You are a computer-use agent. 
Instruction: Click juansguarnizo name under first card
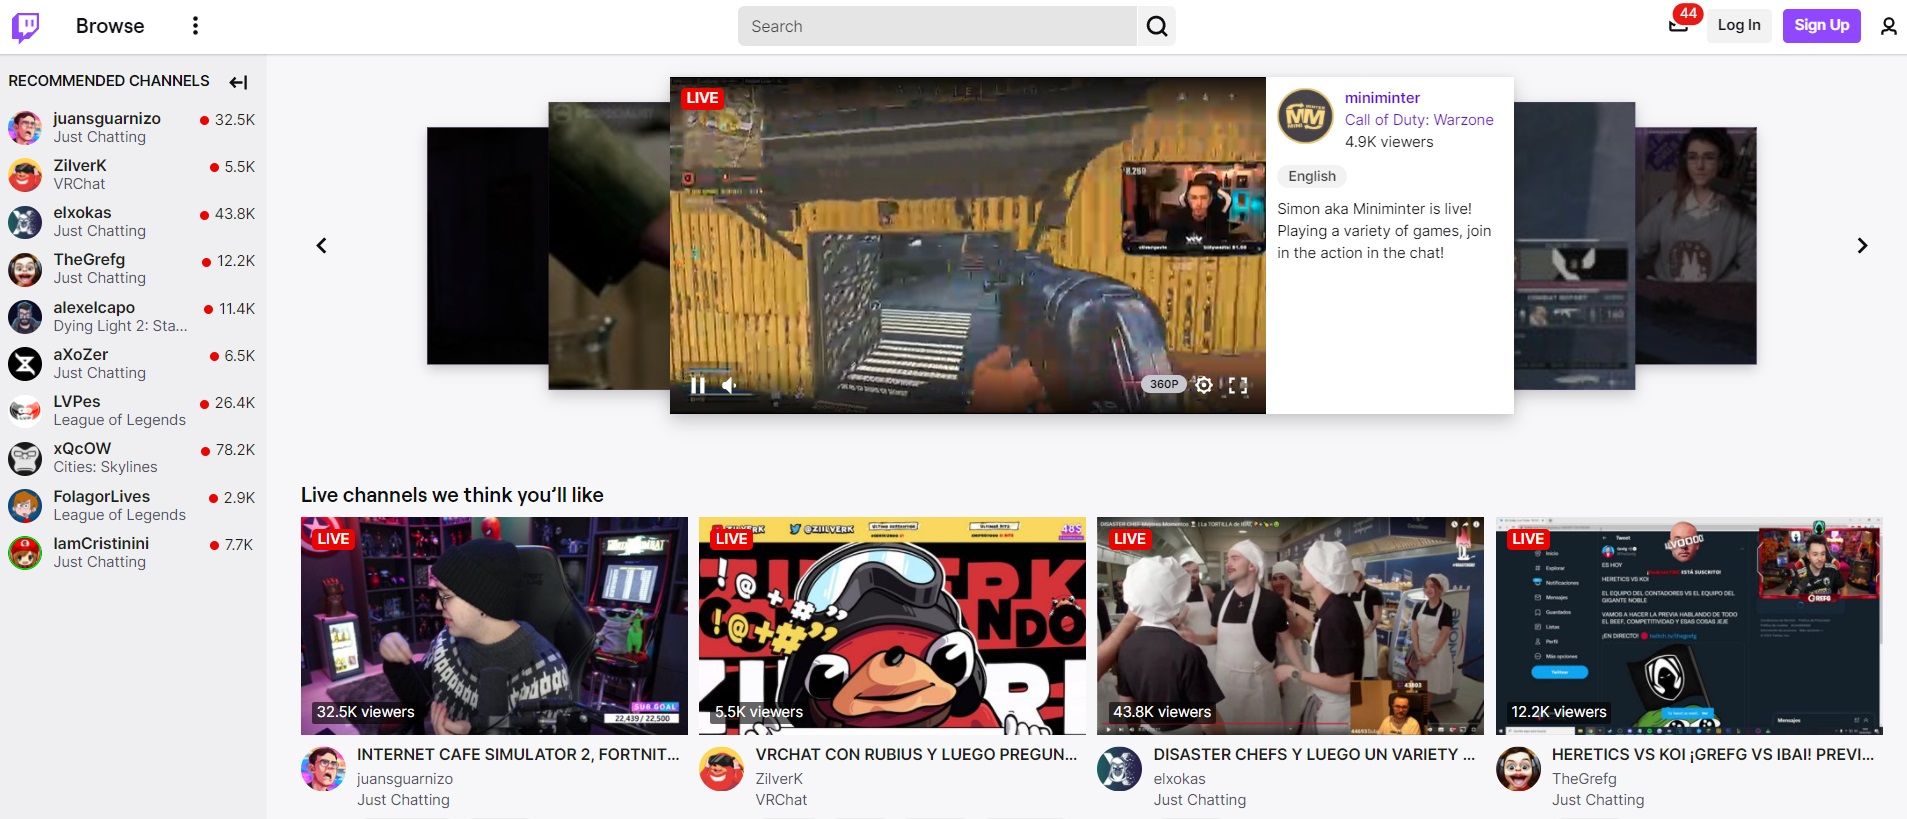tap(405, 779)
